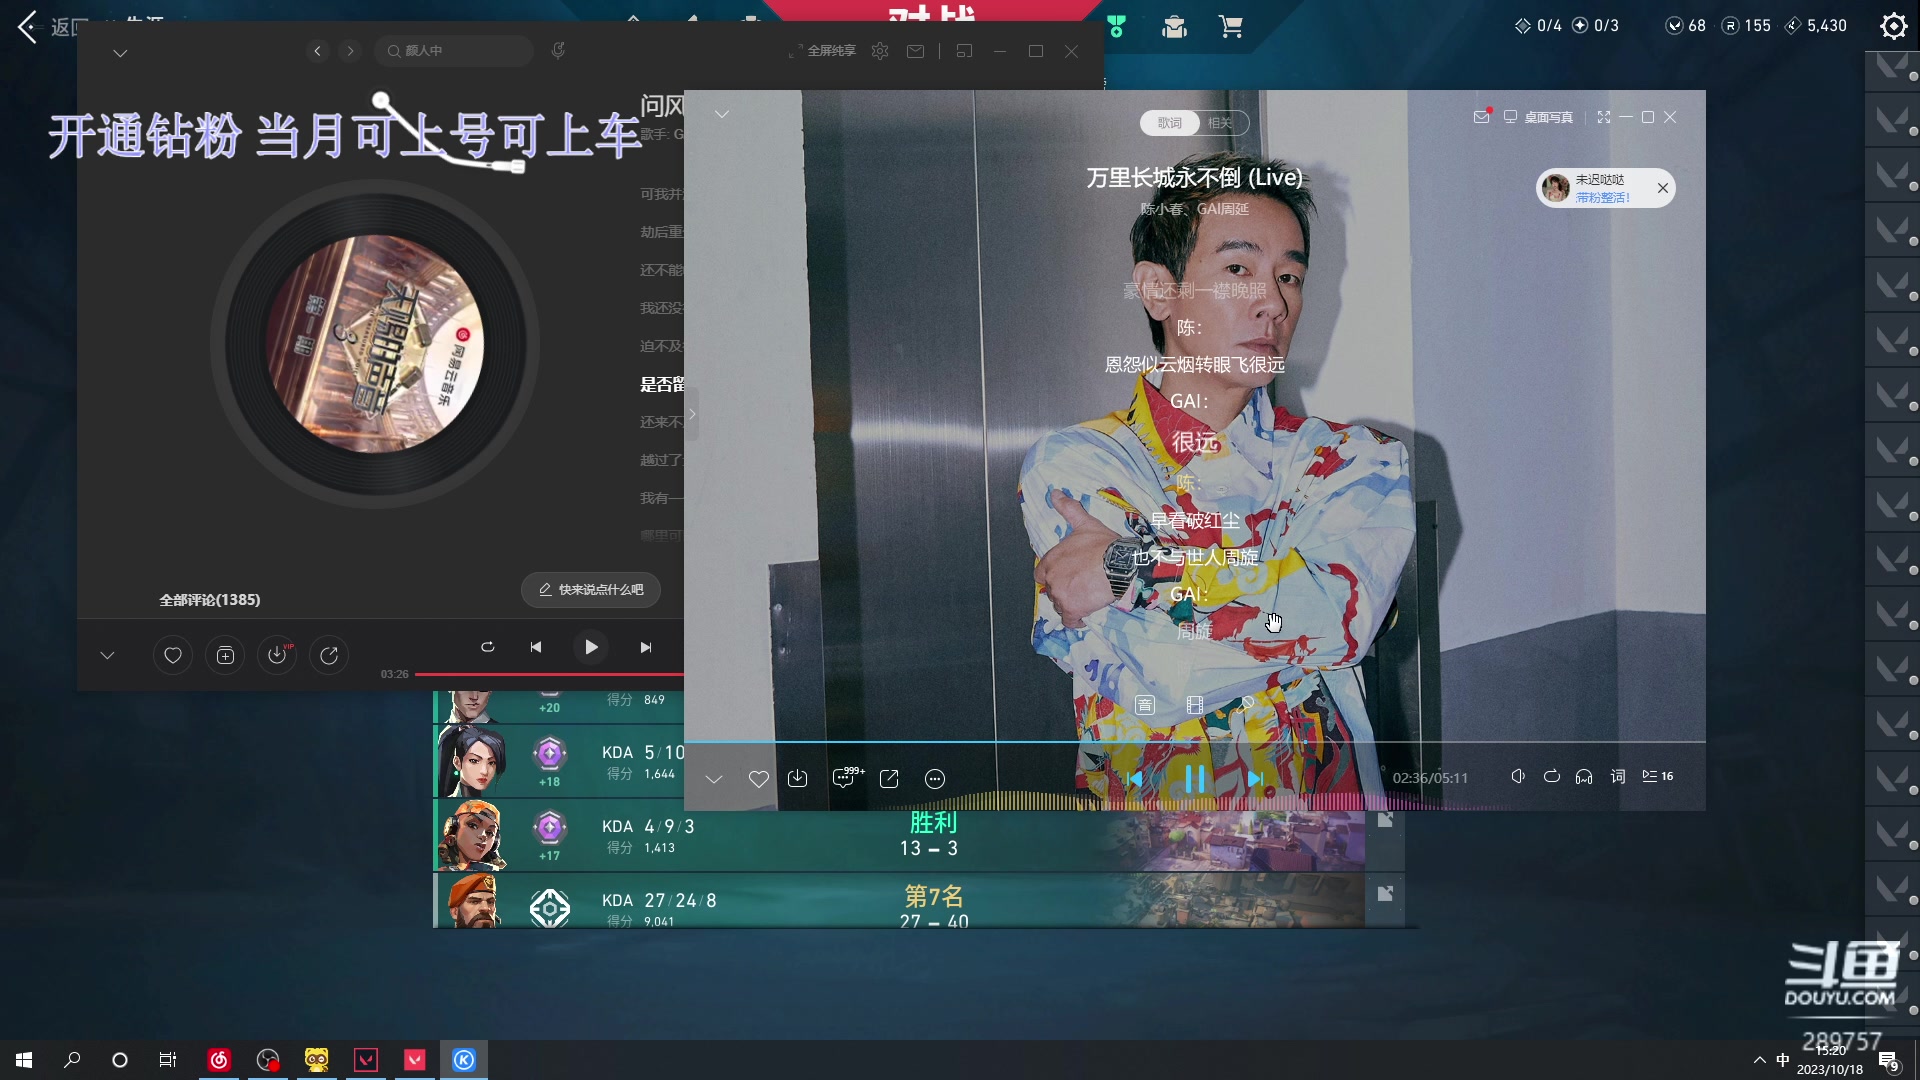Open the play queue showing 16 songs

tap(1657, 776)
